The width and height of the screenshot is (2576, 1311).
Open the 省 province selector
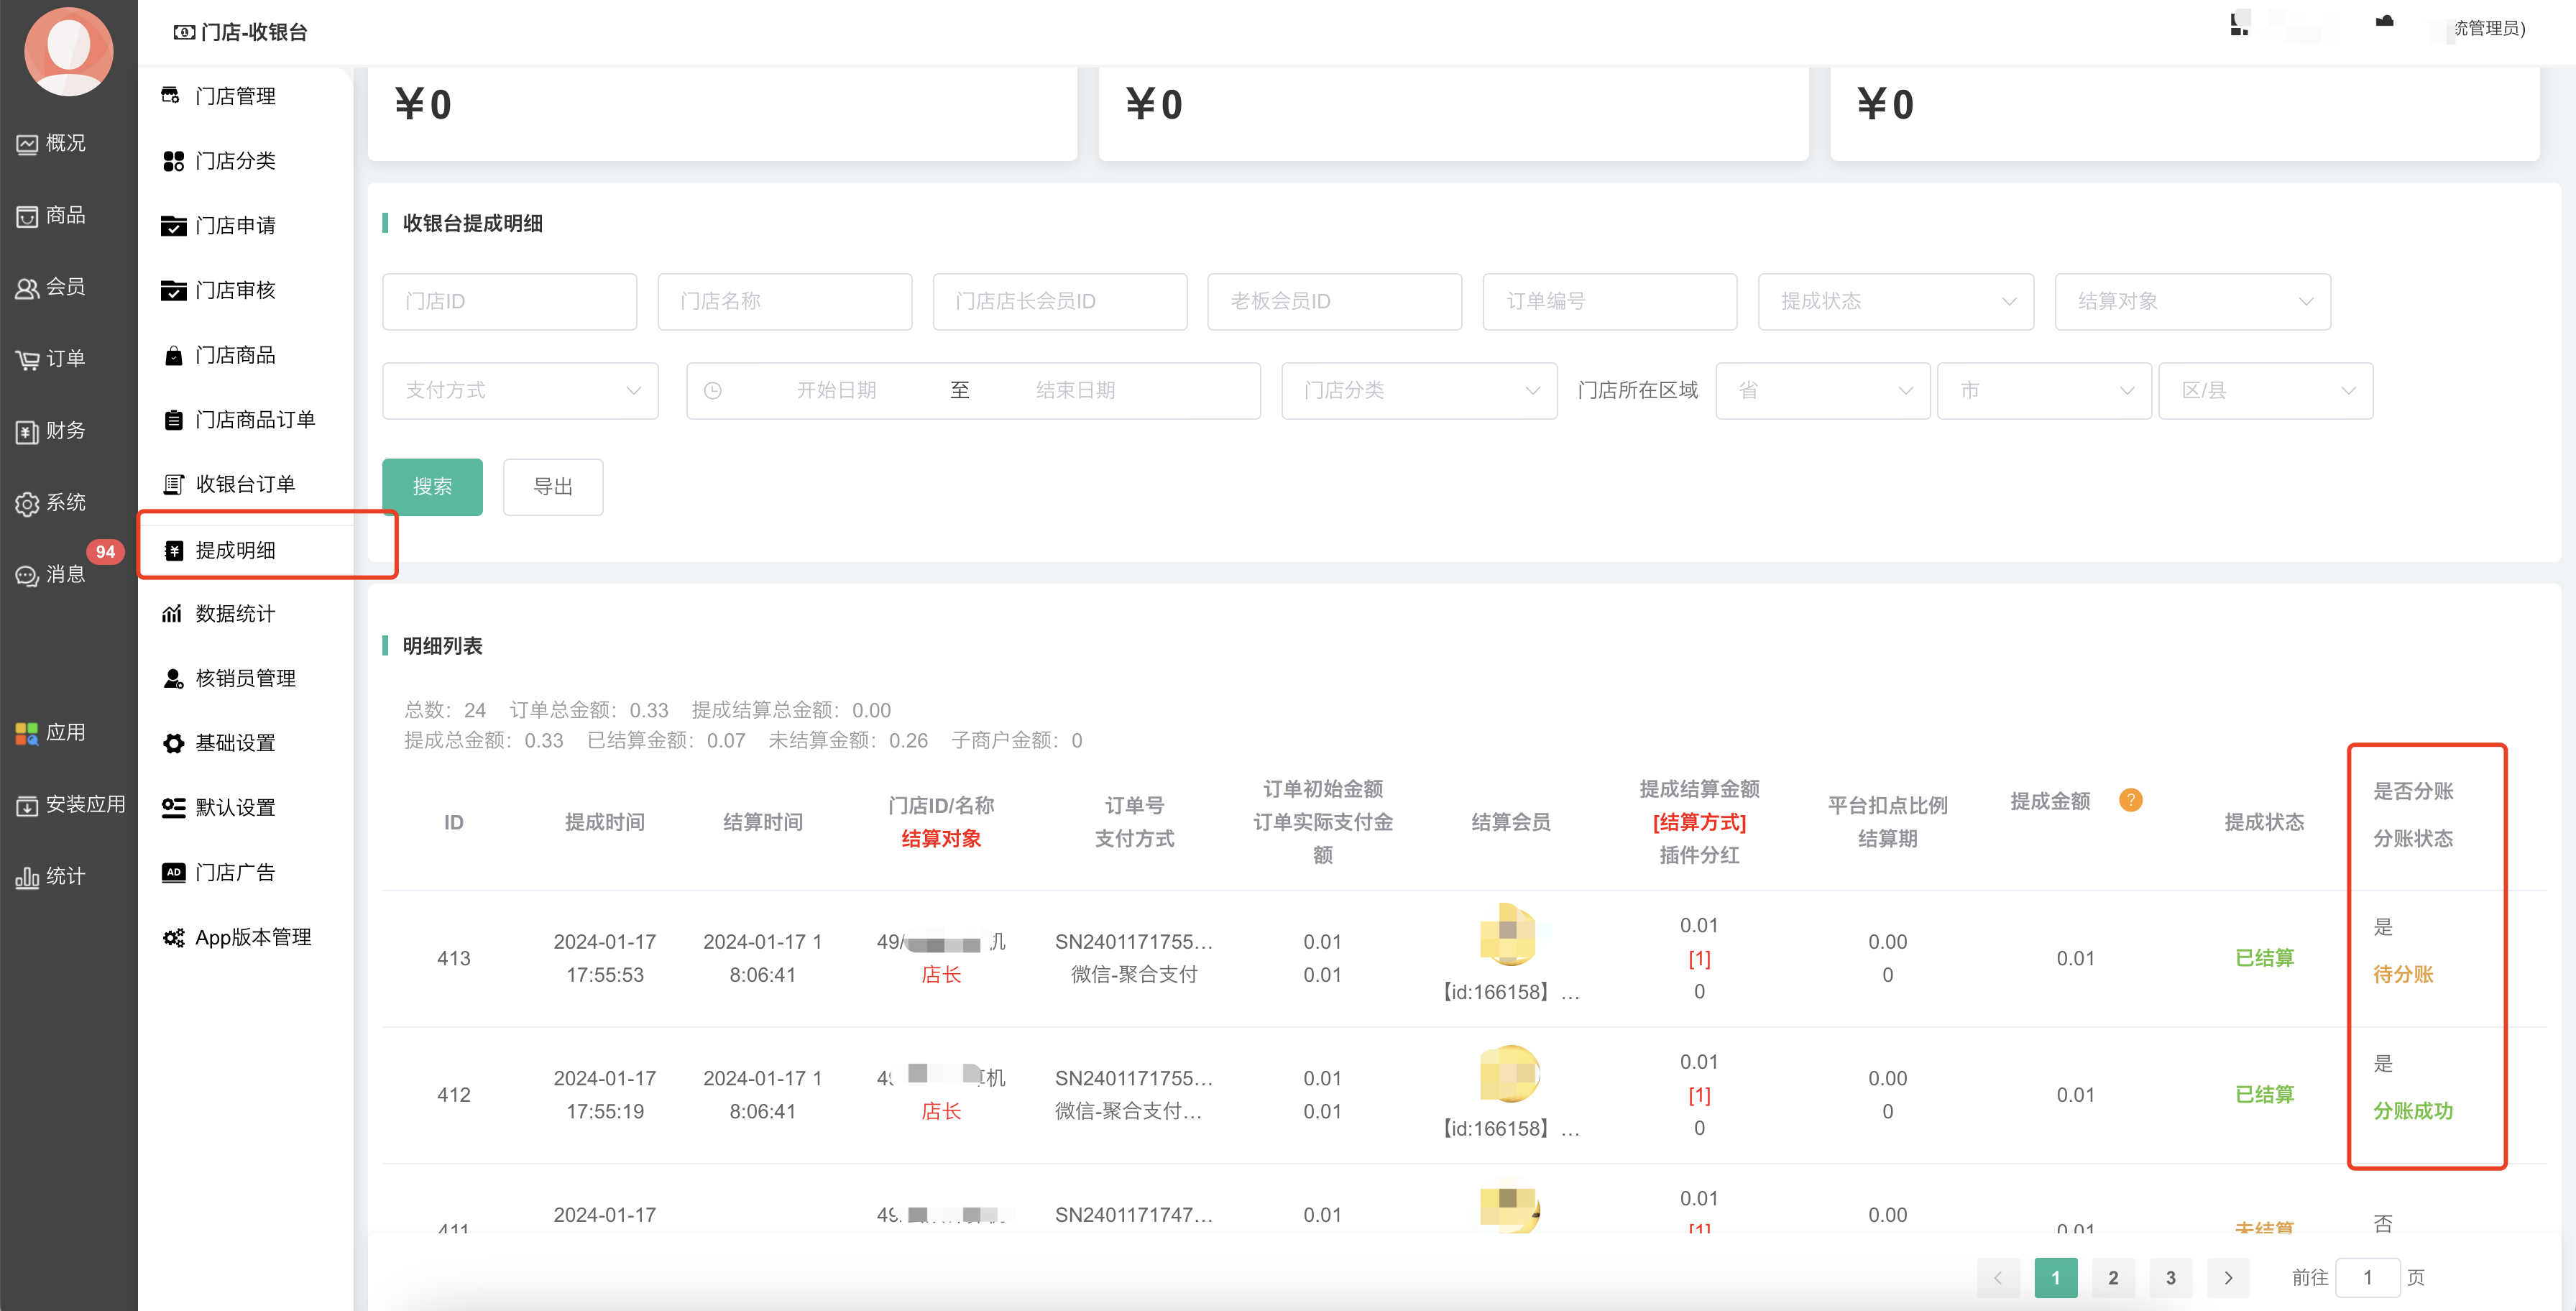click(x=1822, y=390)
